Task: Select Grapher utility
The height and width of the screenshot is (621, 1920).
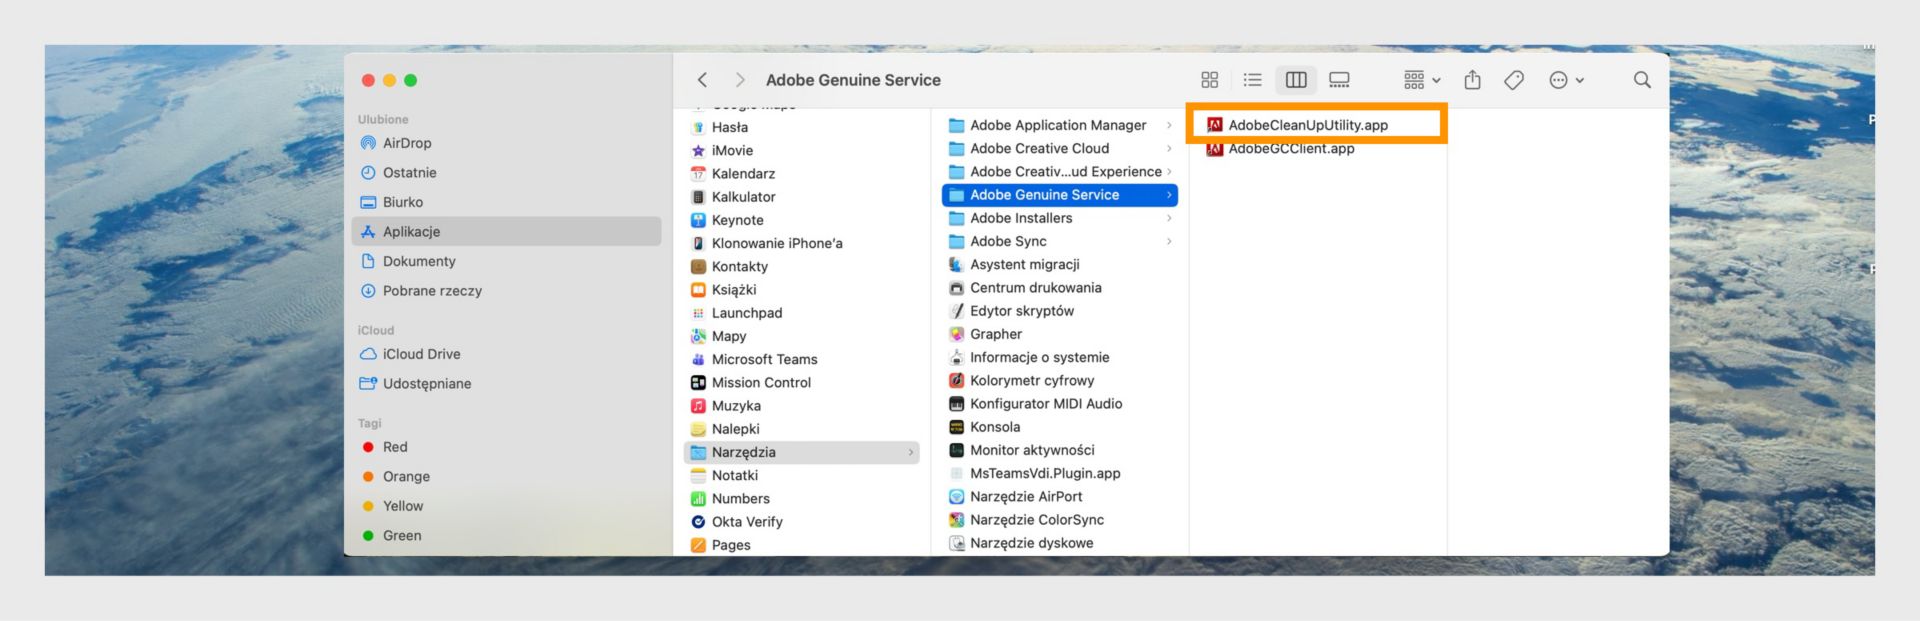Action: click(x=1060, y=334)
